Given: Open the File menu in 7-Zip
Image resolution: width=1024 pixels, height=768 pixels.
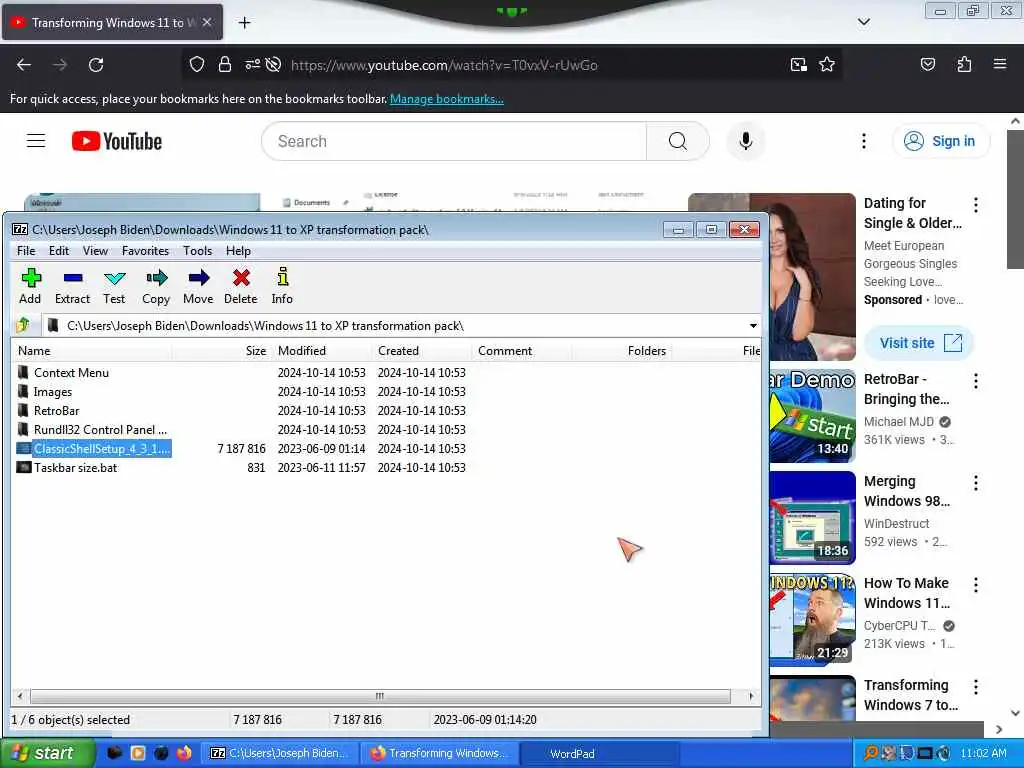Looking at the screenshot, I should click(x=26, y=251).
